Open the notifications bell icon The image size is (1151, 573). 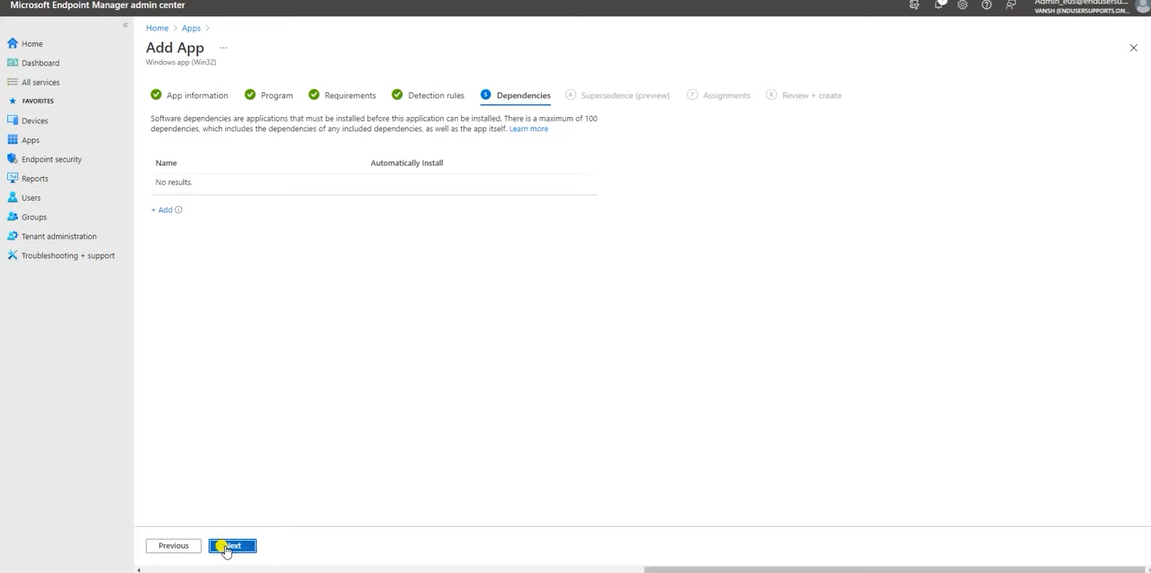pos(939,4)
